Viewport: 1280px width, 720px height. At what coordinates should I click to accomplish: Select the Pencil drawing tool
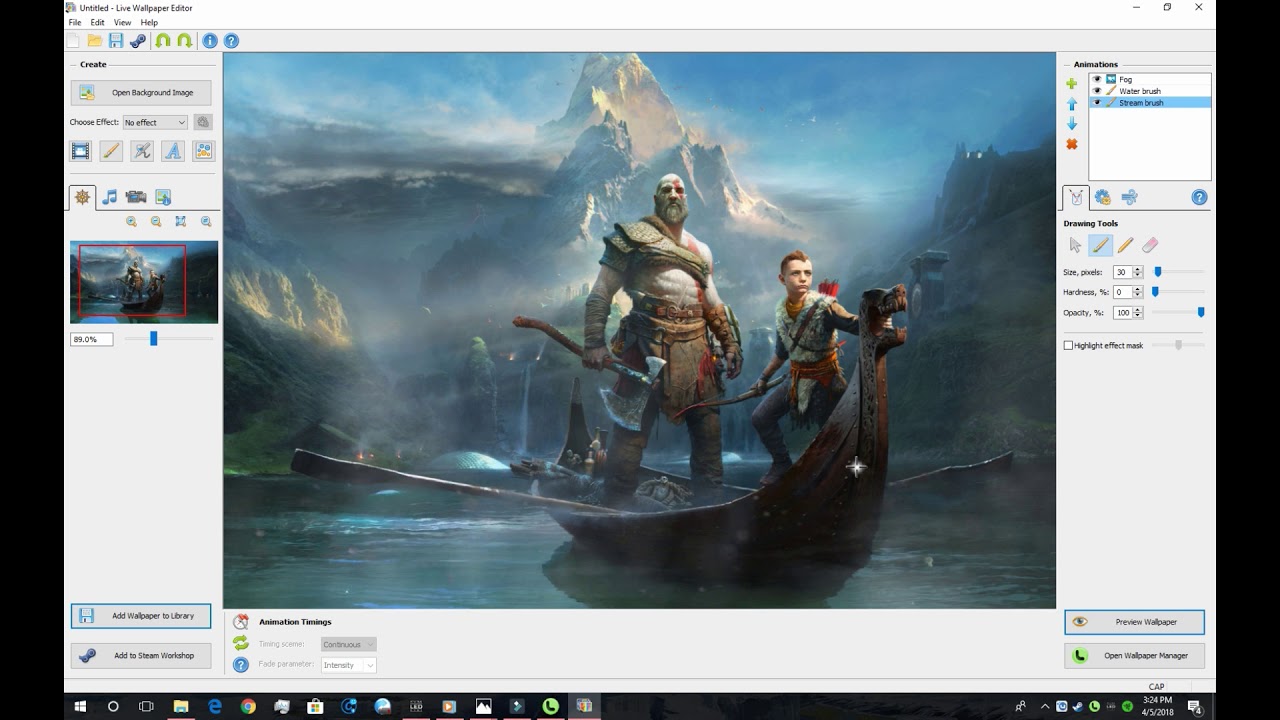click(x=1125, y=245)
